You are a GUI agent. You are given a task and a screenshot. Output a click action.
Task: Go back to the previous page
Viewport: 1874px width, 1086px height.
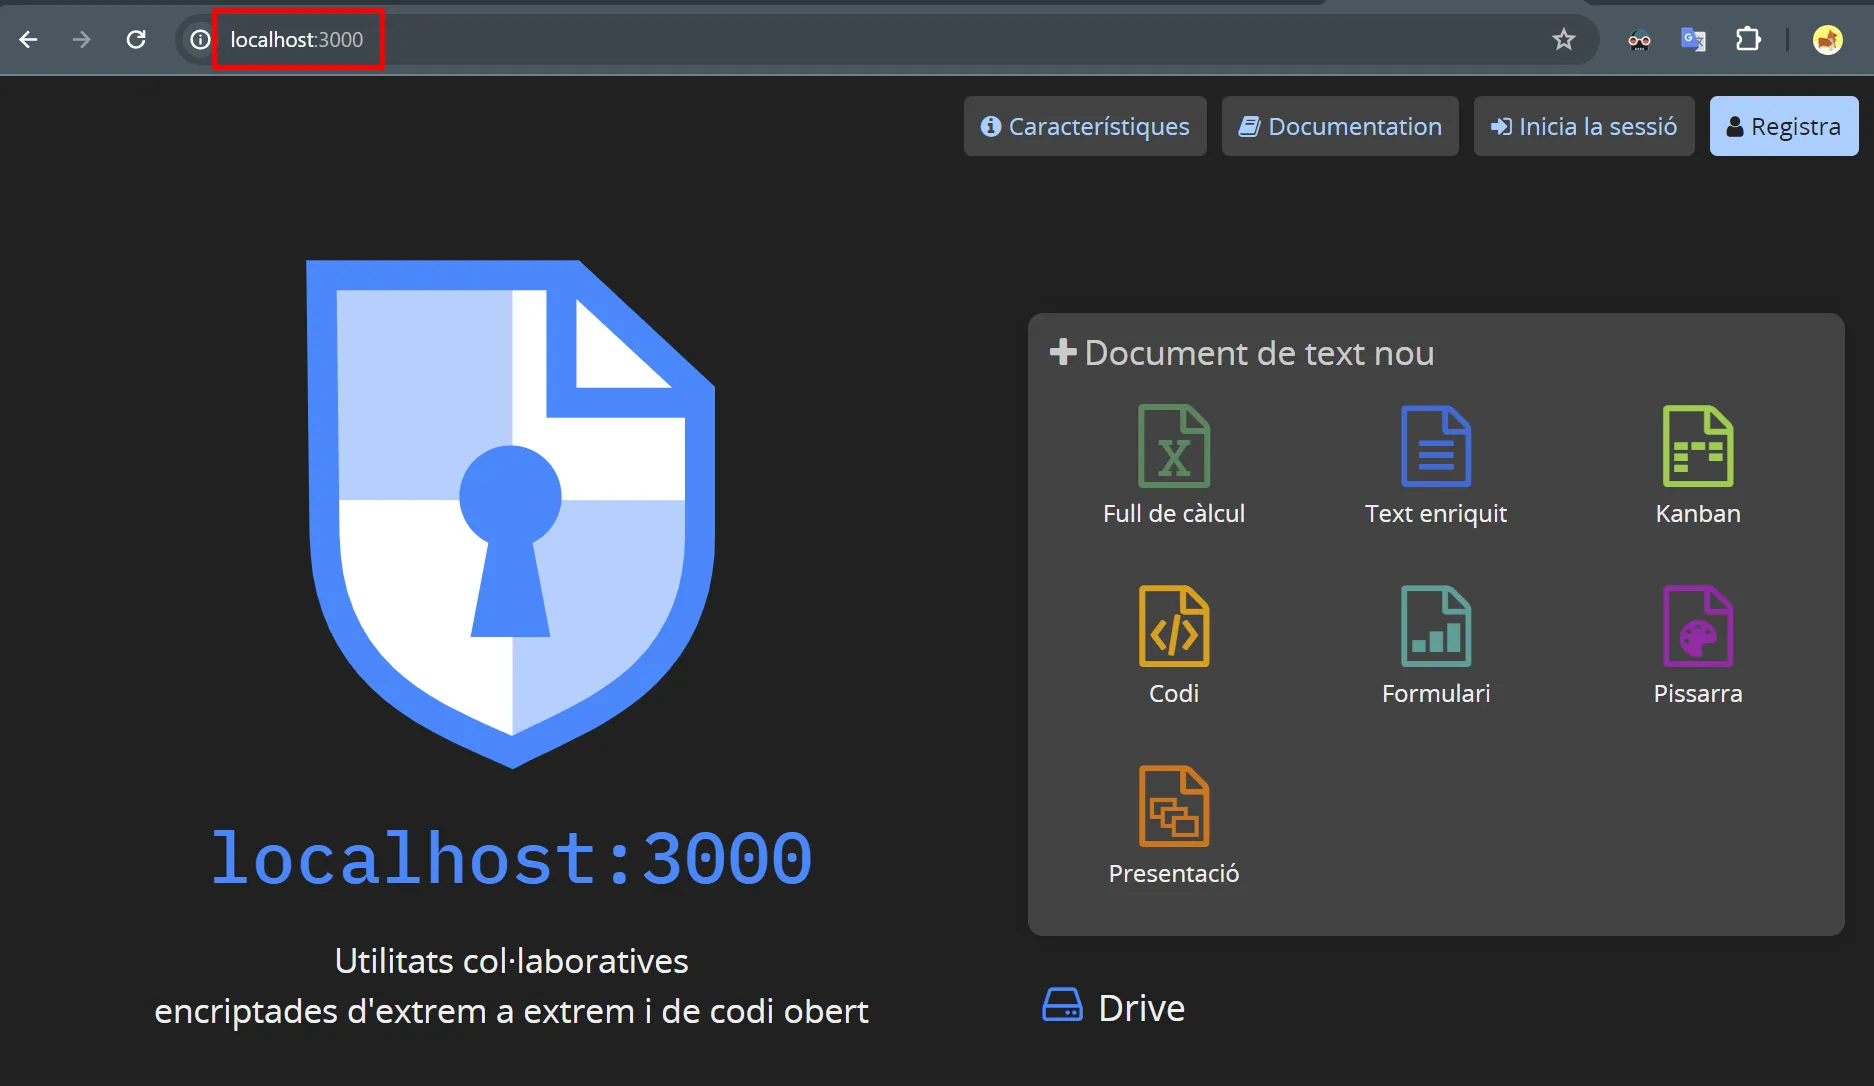28,40
